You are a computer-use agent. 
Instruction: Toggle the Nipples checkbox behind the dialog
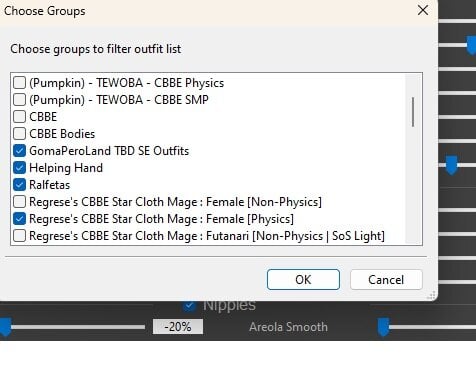pyautogui.click(x=189, y=306)
